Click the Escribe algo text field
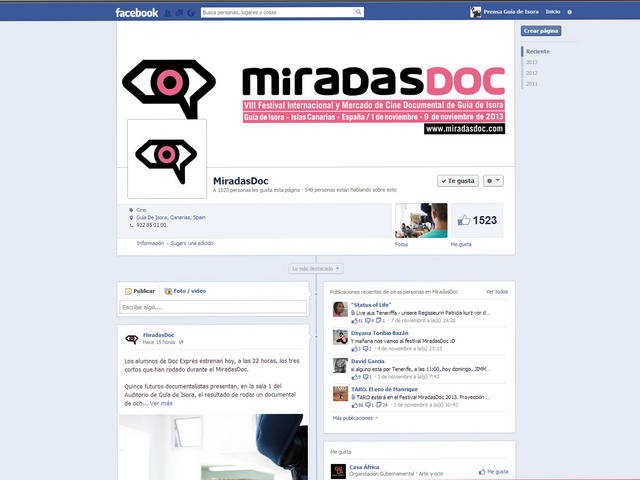This screenshot has height=480, width=640. (212, 307)
